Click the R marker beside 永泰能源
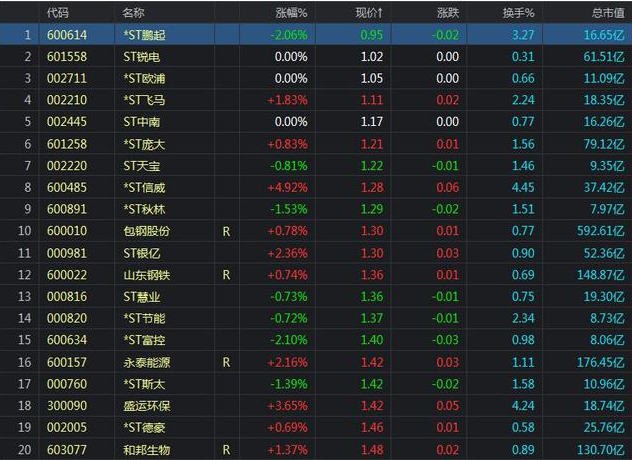 [x=227, y=362]
